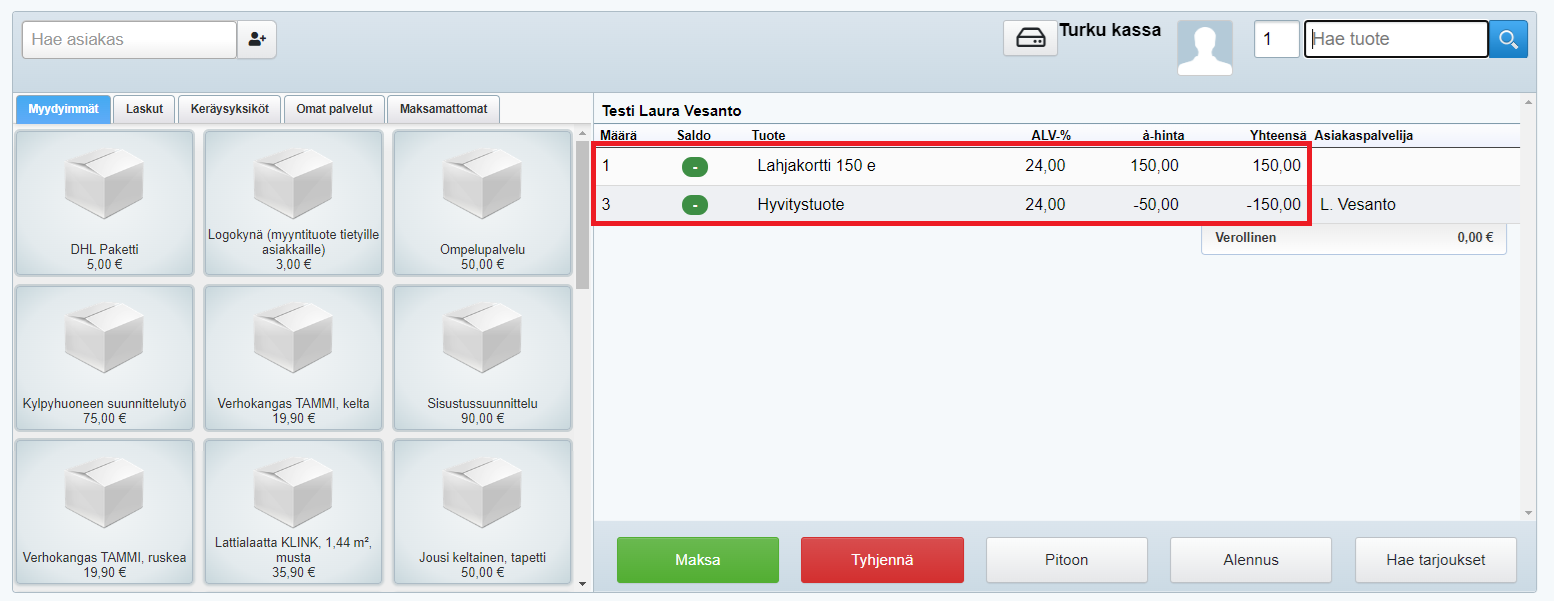Click the quantity field next to product search
1554x601 pixels.
[1276, 40]
